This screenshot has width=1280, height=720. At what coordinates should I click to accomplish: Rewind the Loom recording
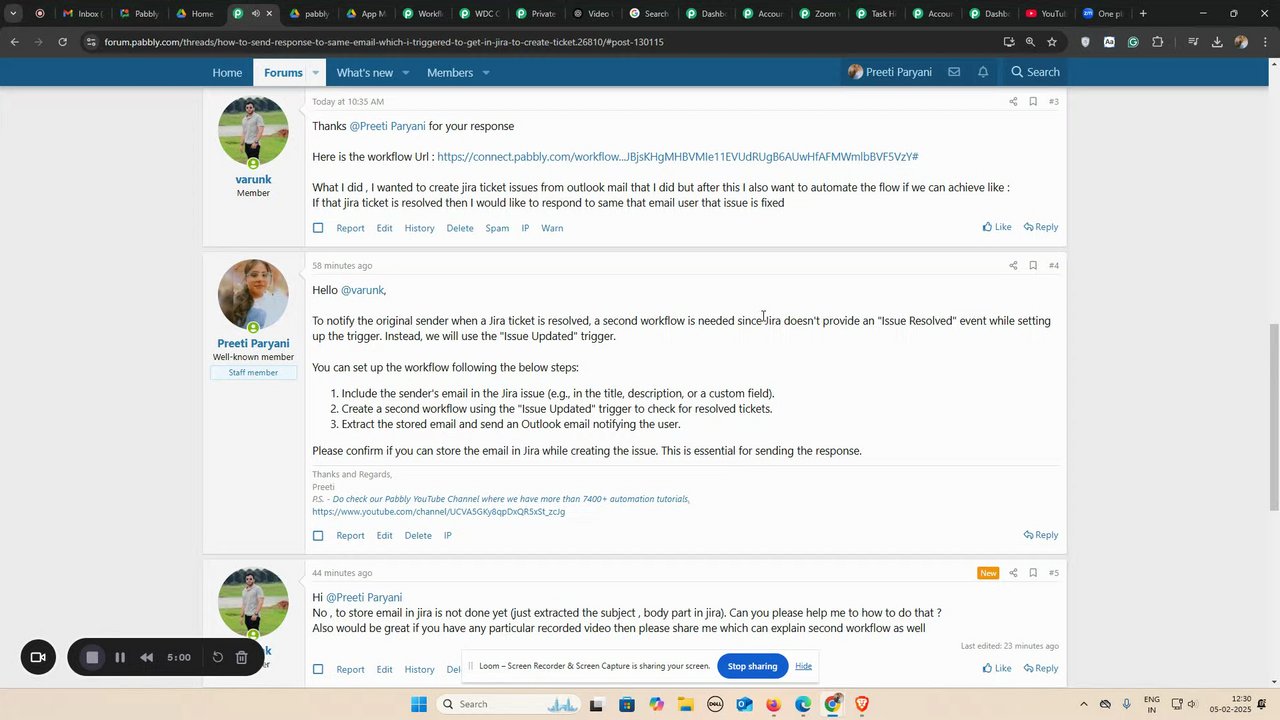click(147, 657)
